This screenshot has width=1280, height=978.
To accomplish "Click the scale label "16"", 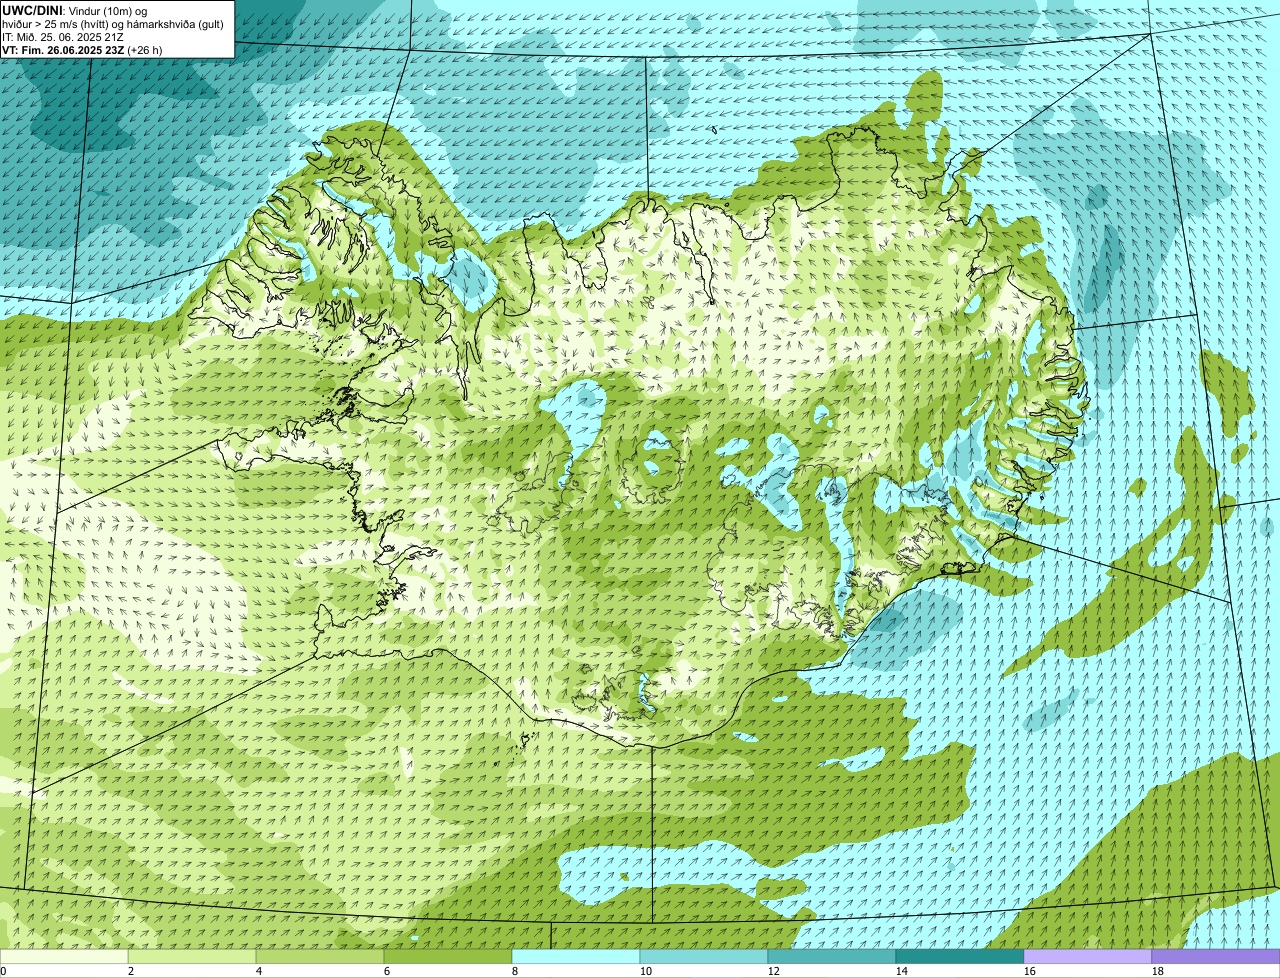I will 1030,971.
